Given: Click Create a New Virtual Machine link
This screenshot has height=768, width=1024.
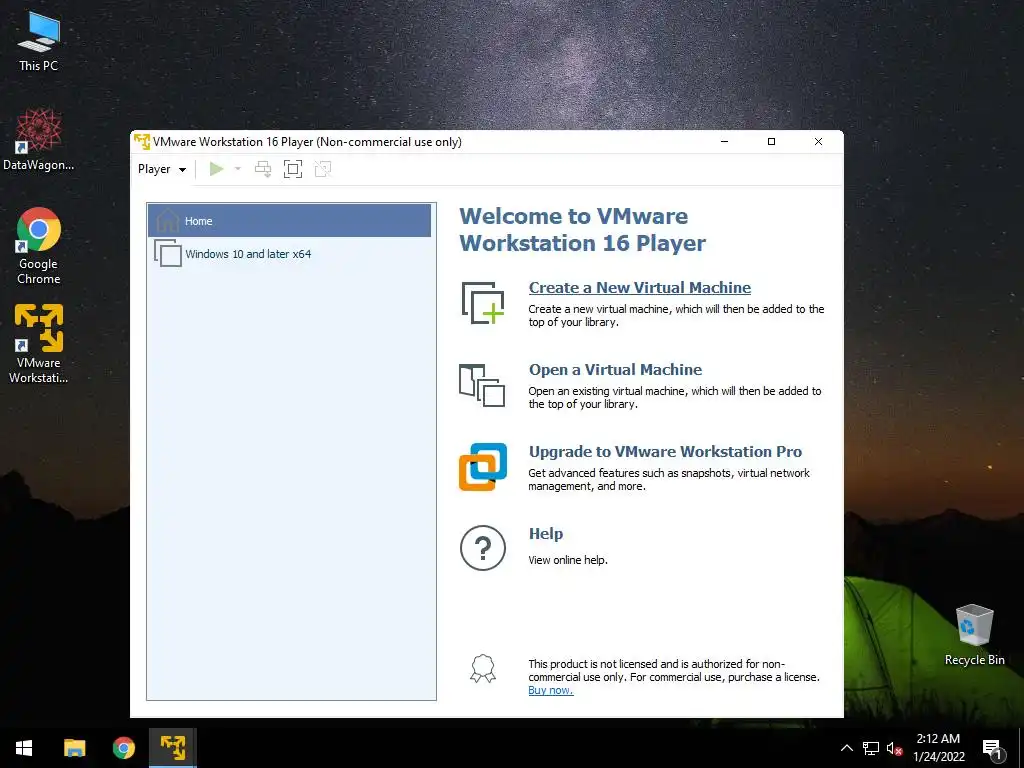Looking at the screenshot, I should 639,287.
